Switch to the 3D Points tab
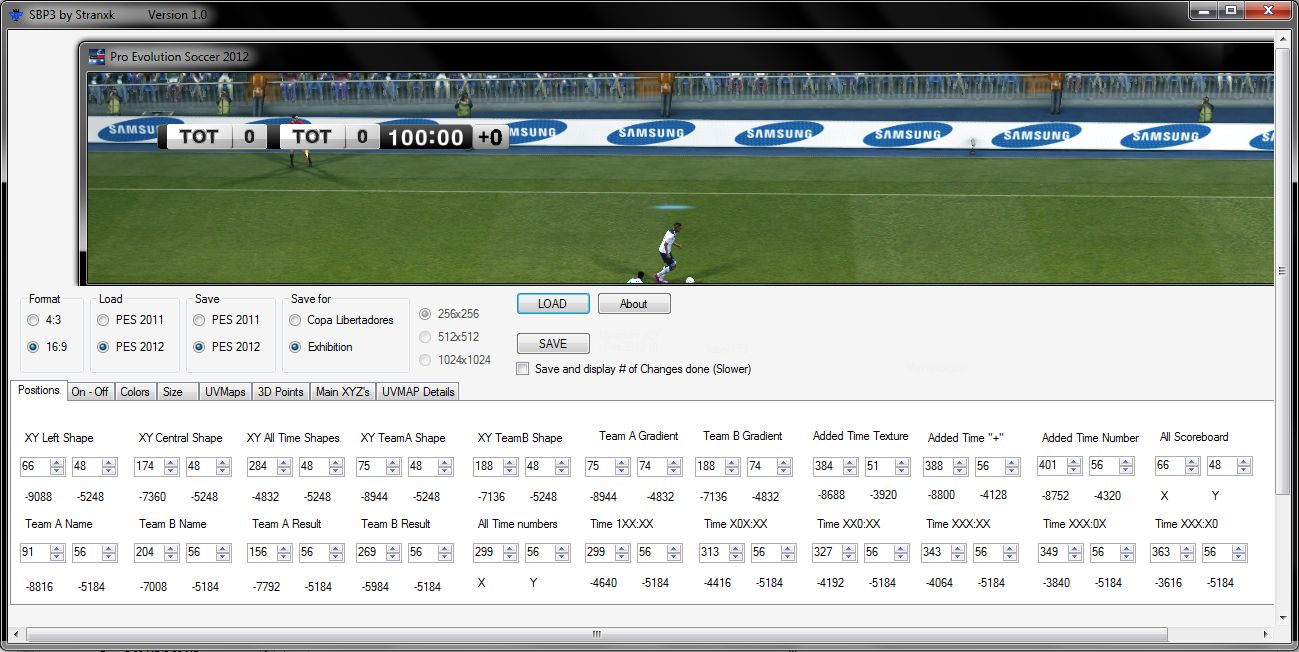The width and height of the screenshot is (1299, 652). pos(280,392)
